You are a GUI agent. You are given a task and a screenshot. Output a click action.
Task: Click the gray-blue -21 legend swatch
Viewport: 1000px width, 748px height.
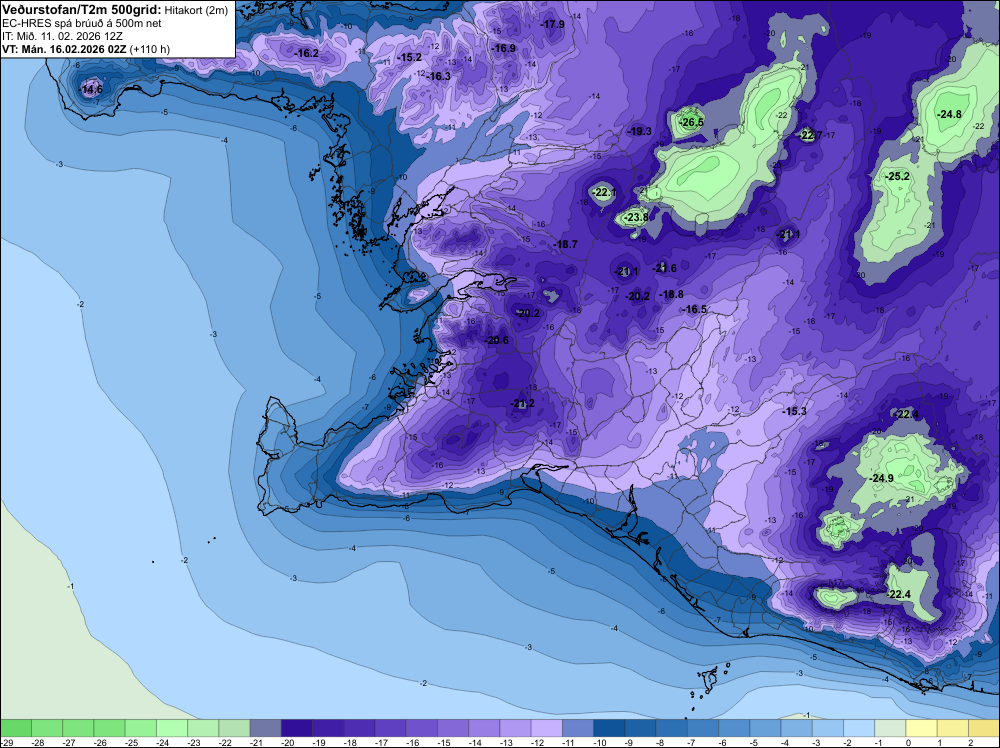coord(265,728)
